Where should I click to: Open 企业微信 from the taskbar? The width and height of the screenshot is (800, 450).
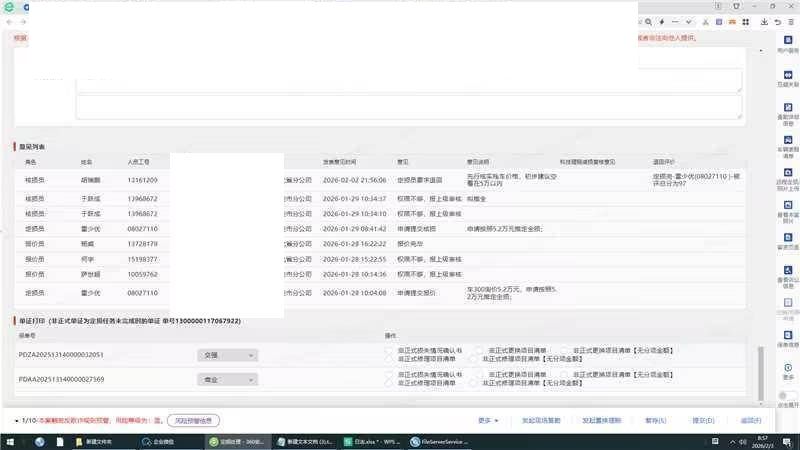point(147,441)
